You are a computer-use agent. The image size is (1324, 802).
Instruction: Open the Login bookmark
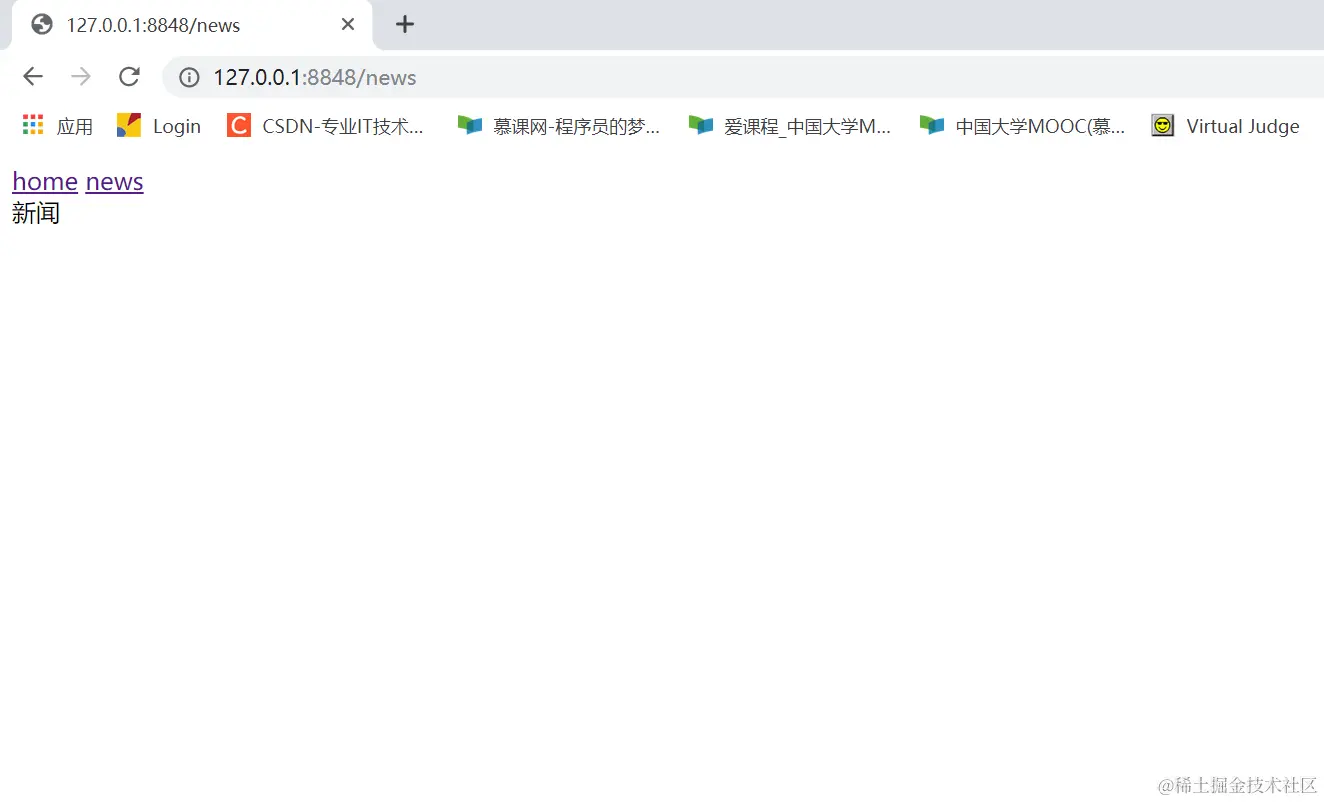coord(159,126)
